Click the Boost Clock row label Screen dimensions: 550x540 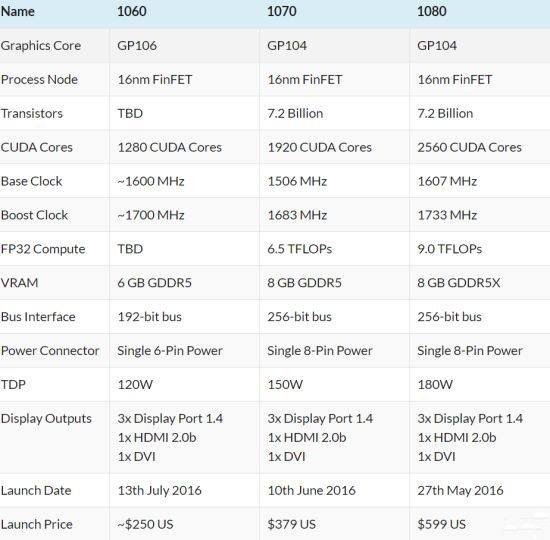tap(34, 215)
